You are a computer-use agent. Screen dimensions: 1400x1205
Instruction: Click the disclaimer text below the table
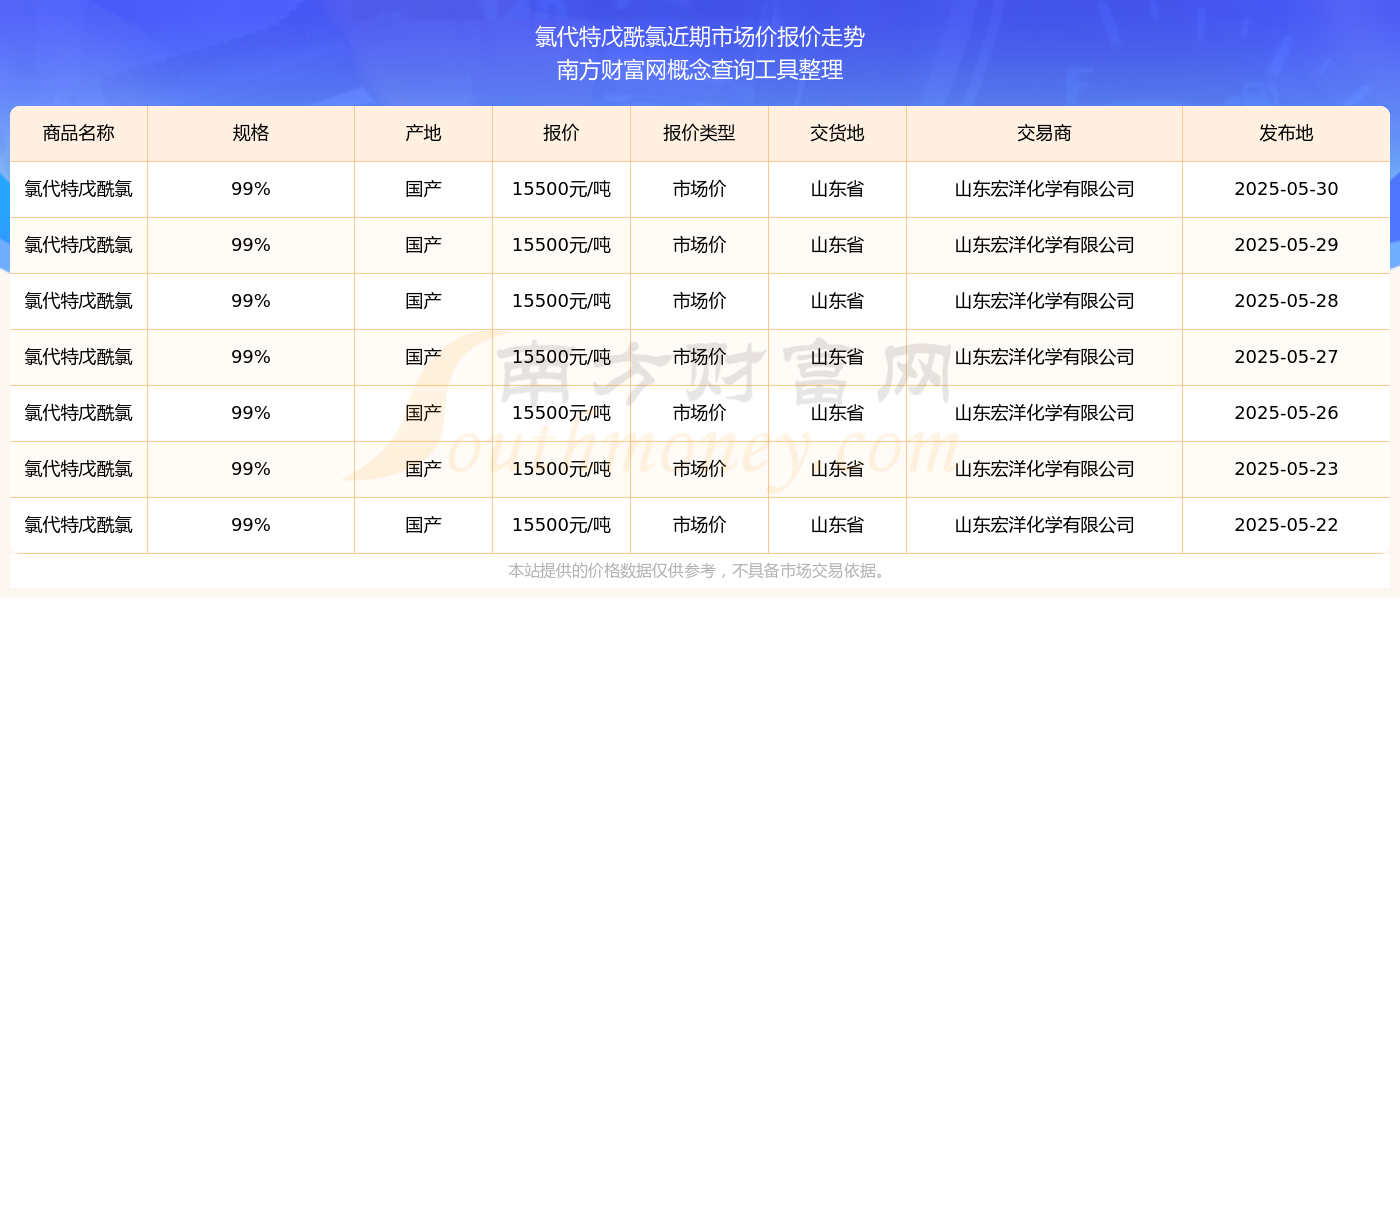[x=700, y=571]
